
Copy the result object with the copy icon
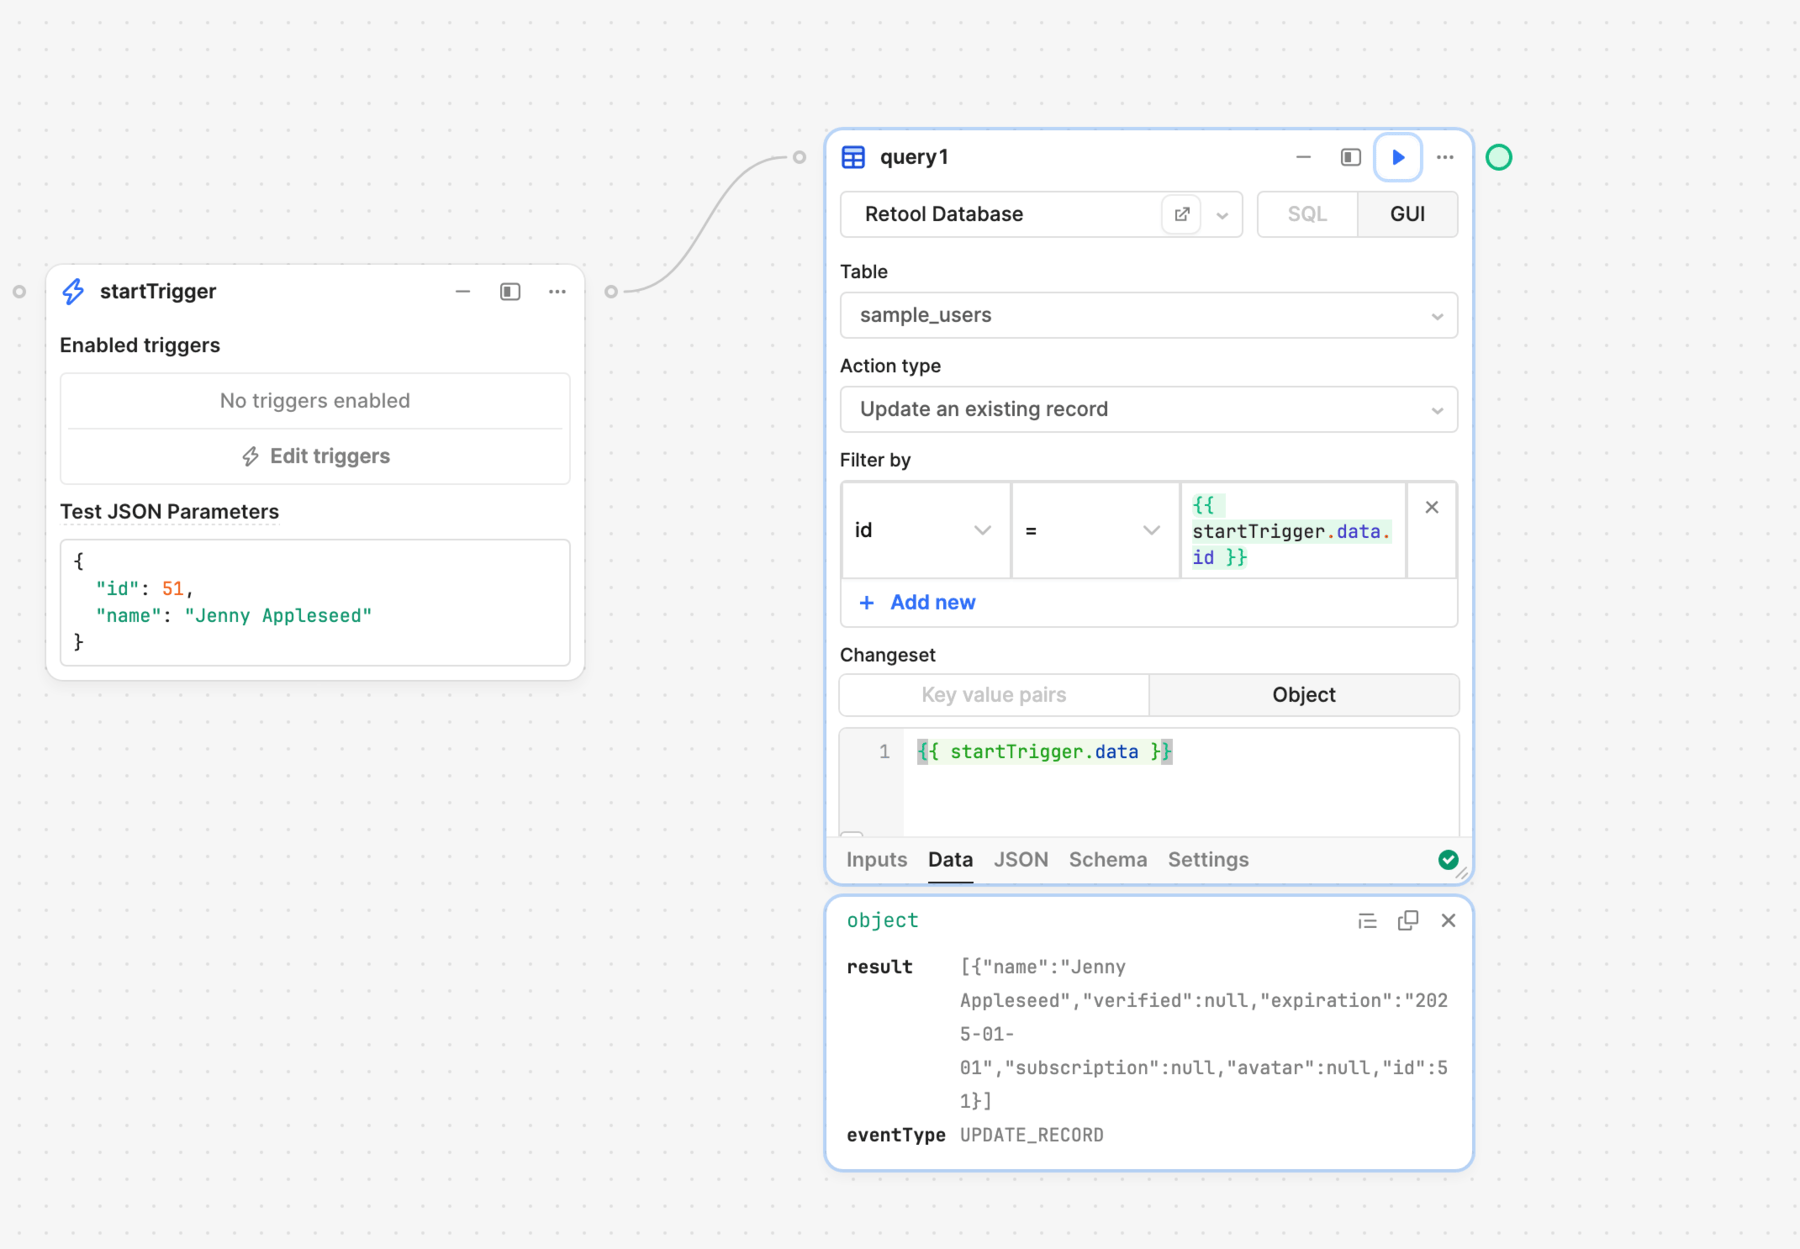[1408, 921]
